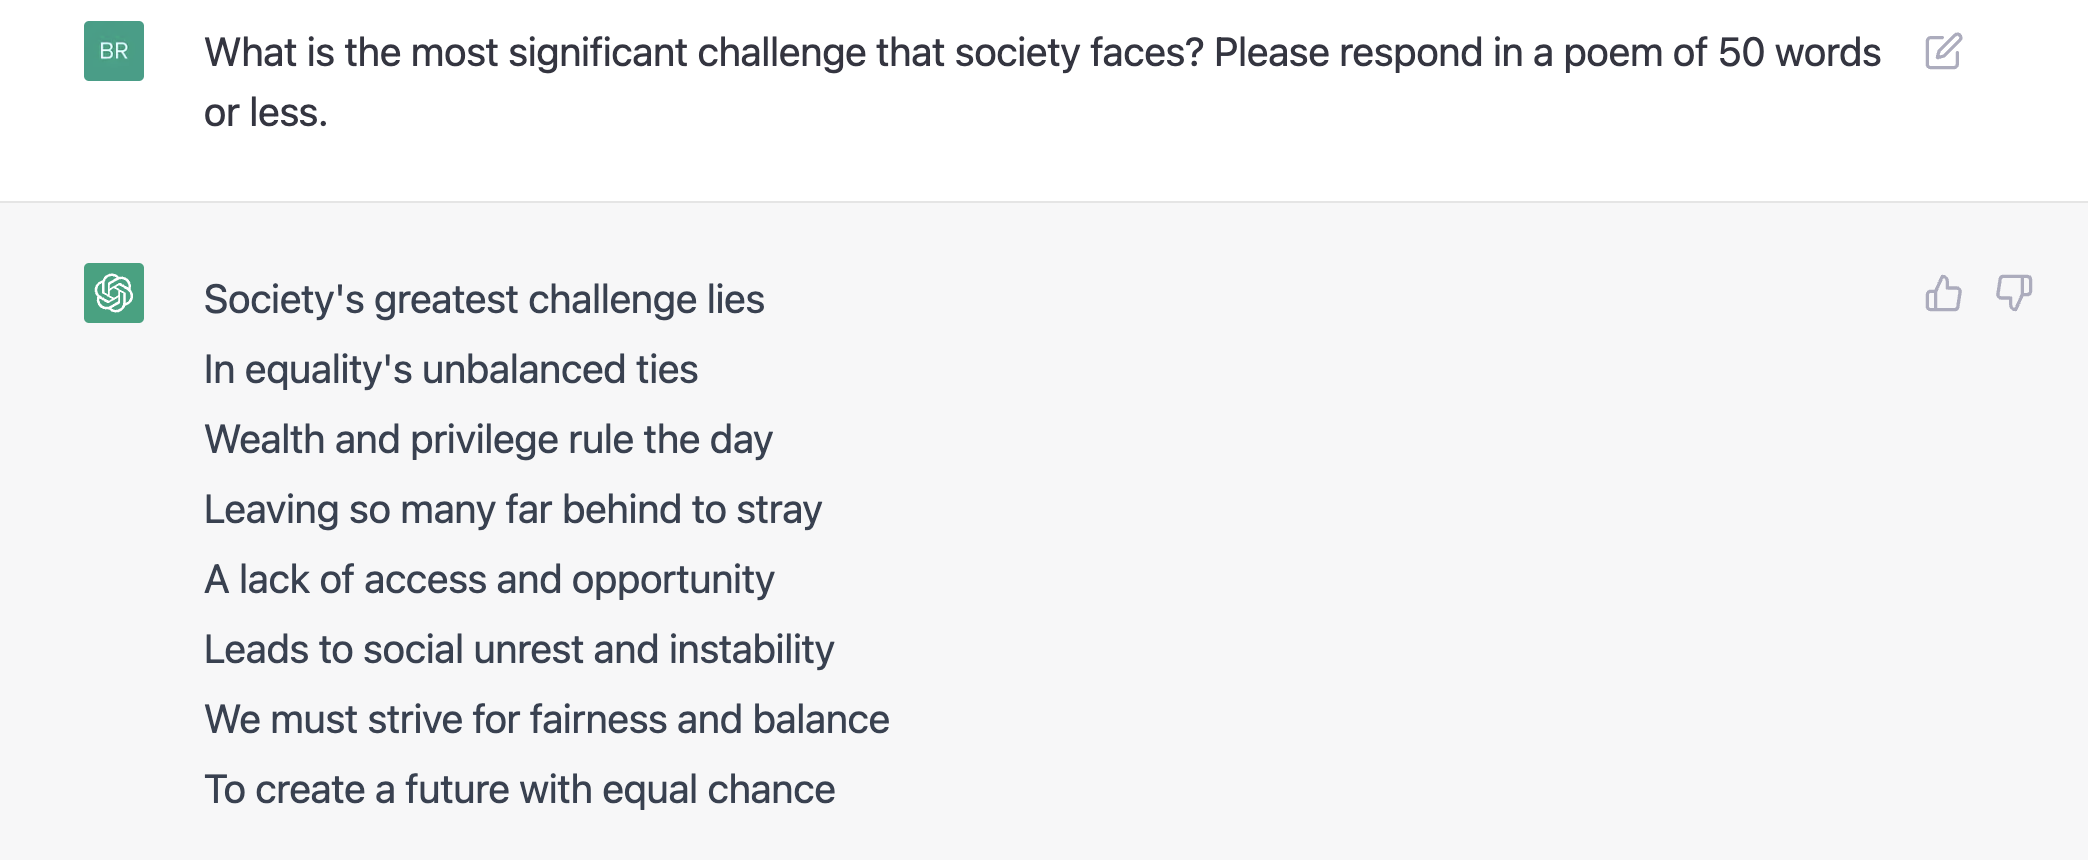Click "A lack of access and opportunity"
2088x860 pixels.
coord(489,580)
